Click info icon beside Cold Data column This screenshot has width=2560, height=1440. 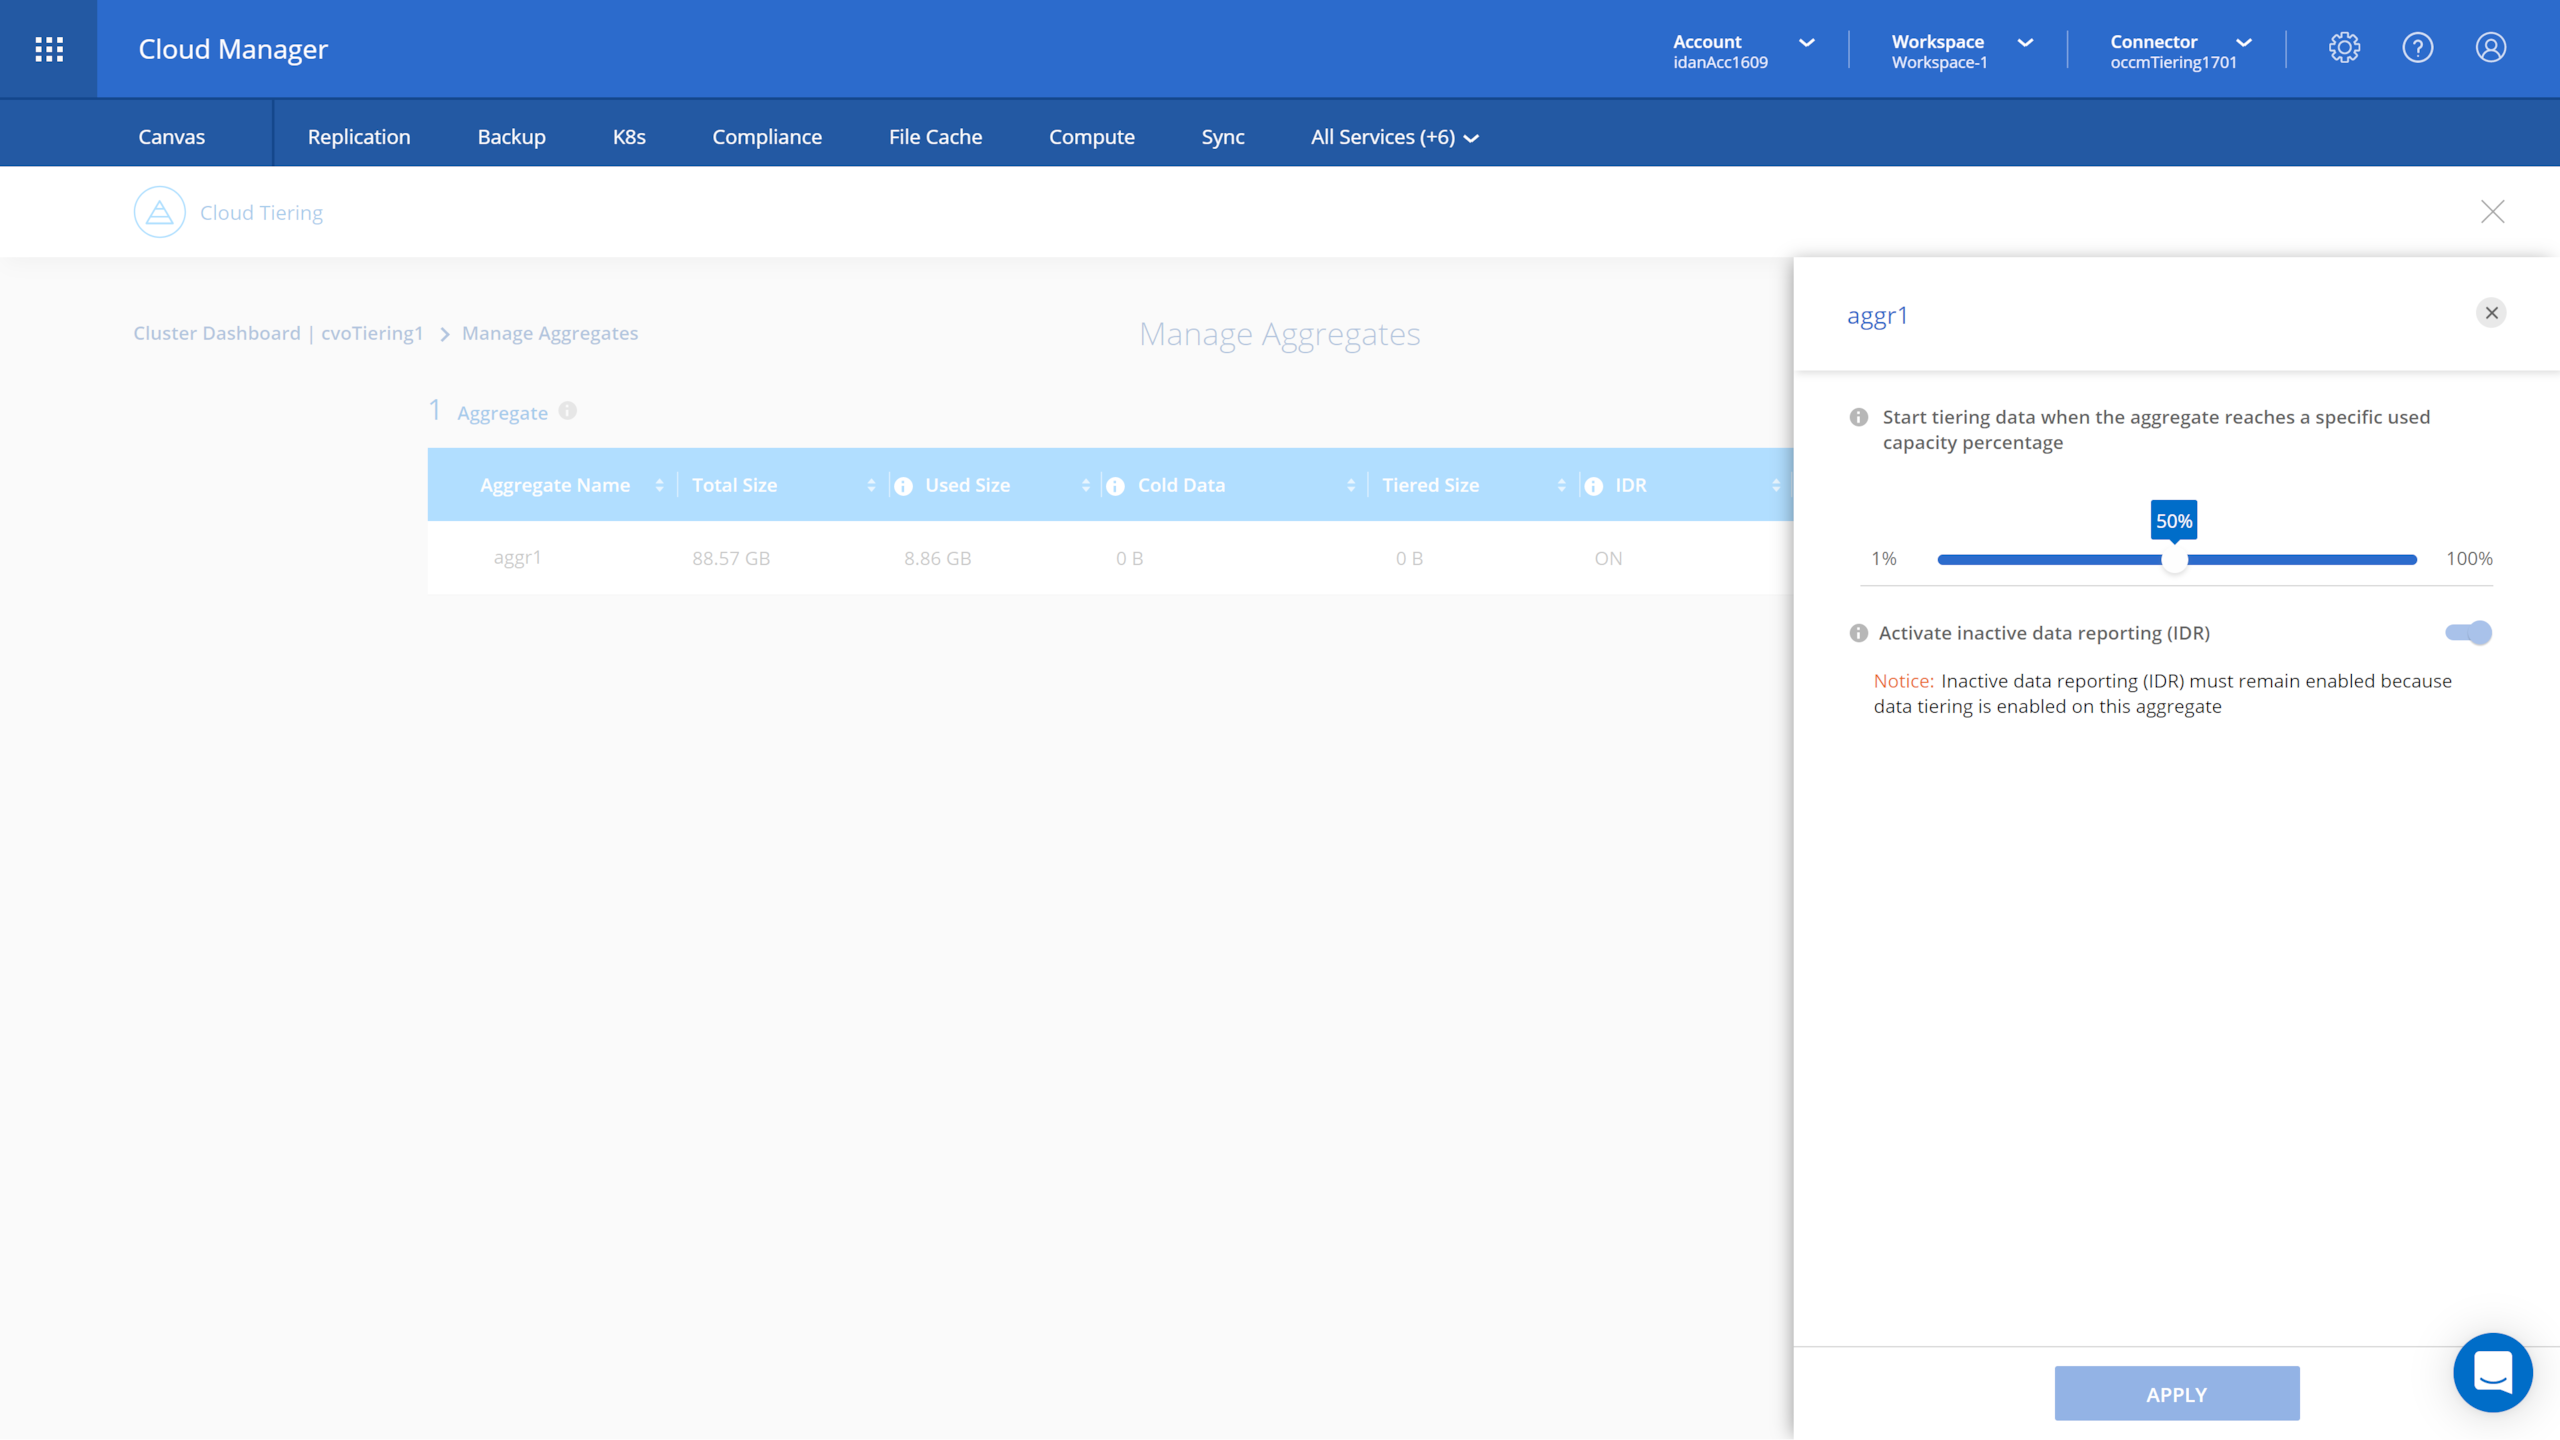pyautogui.click(x=1115, y=486)
